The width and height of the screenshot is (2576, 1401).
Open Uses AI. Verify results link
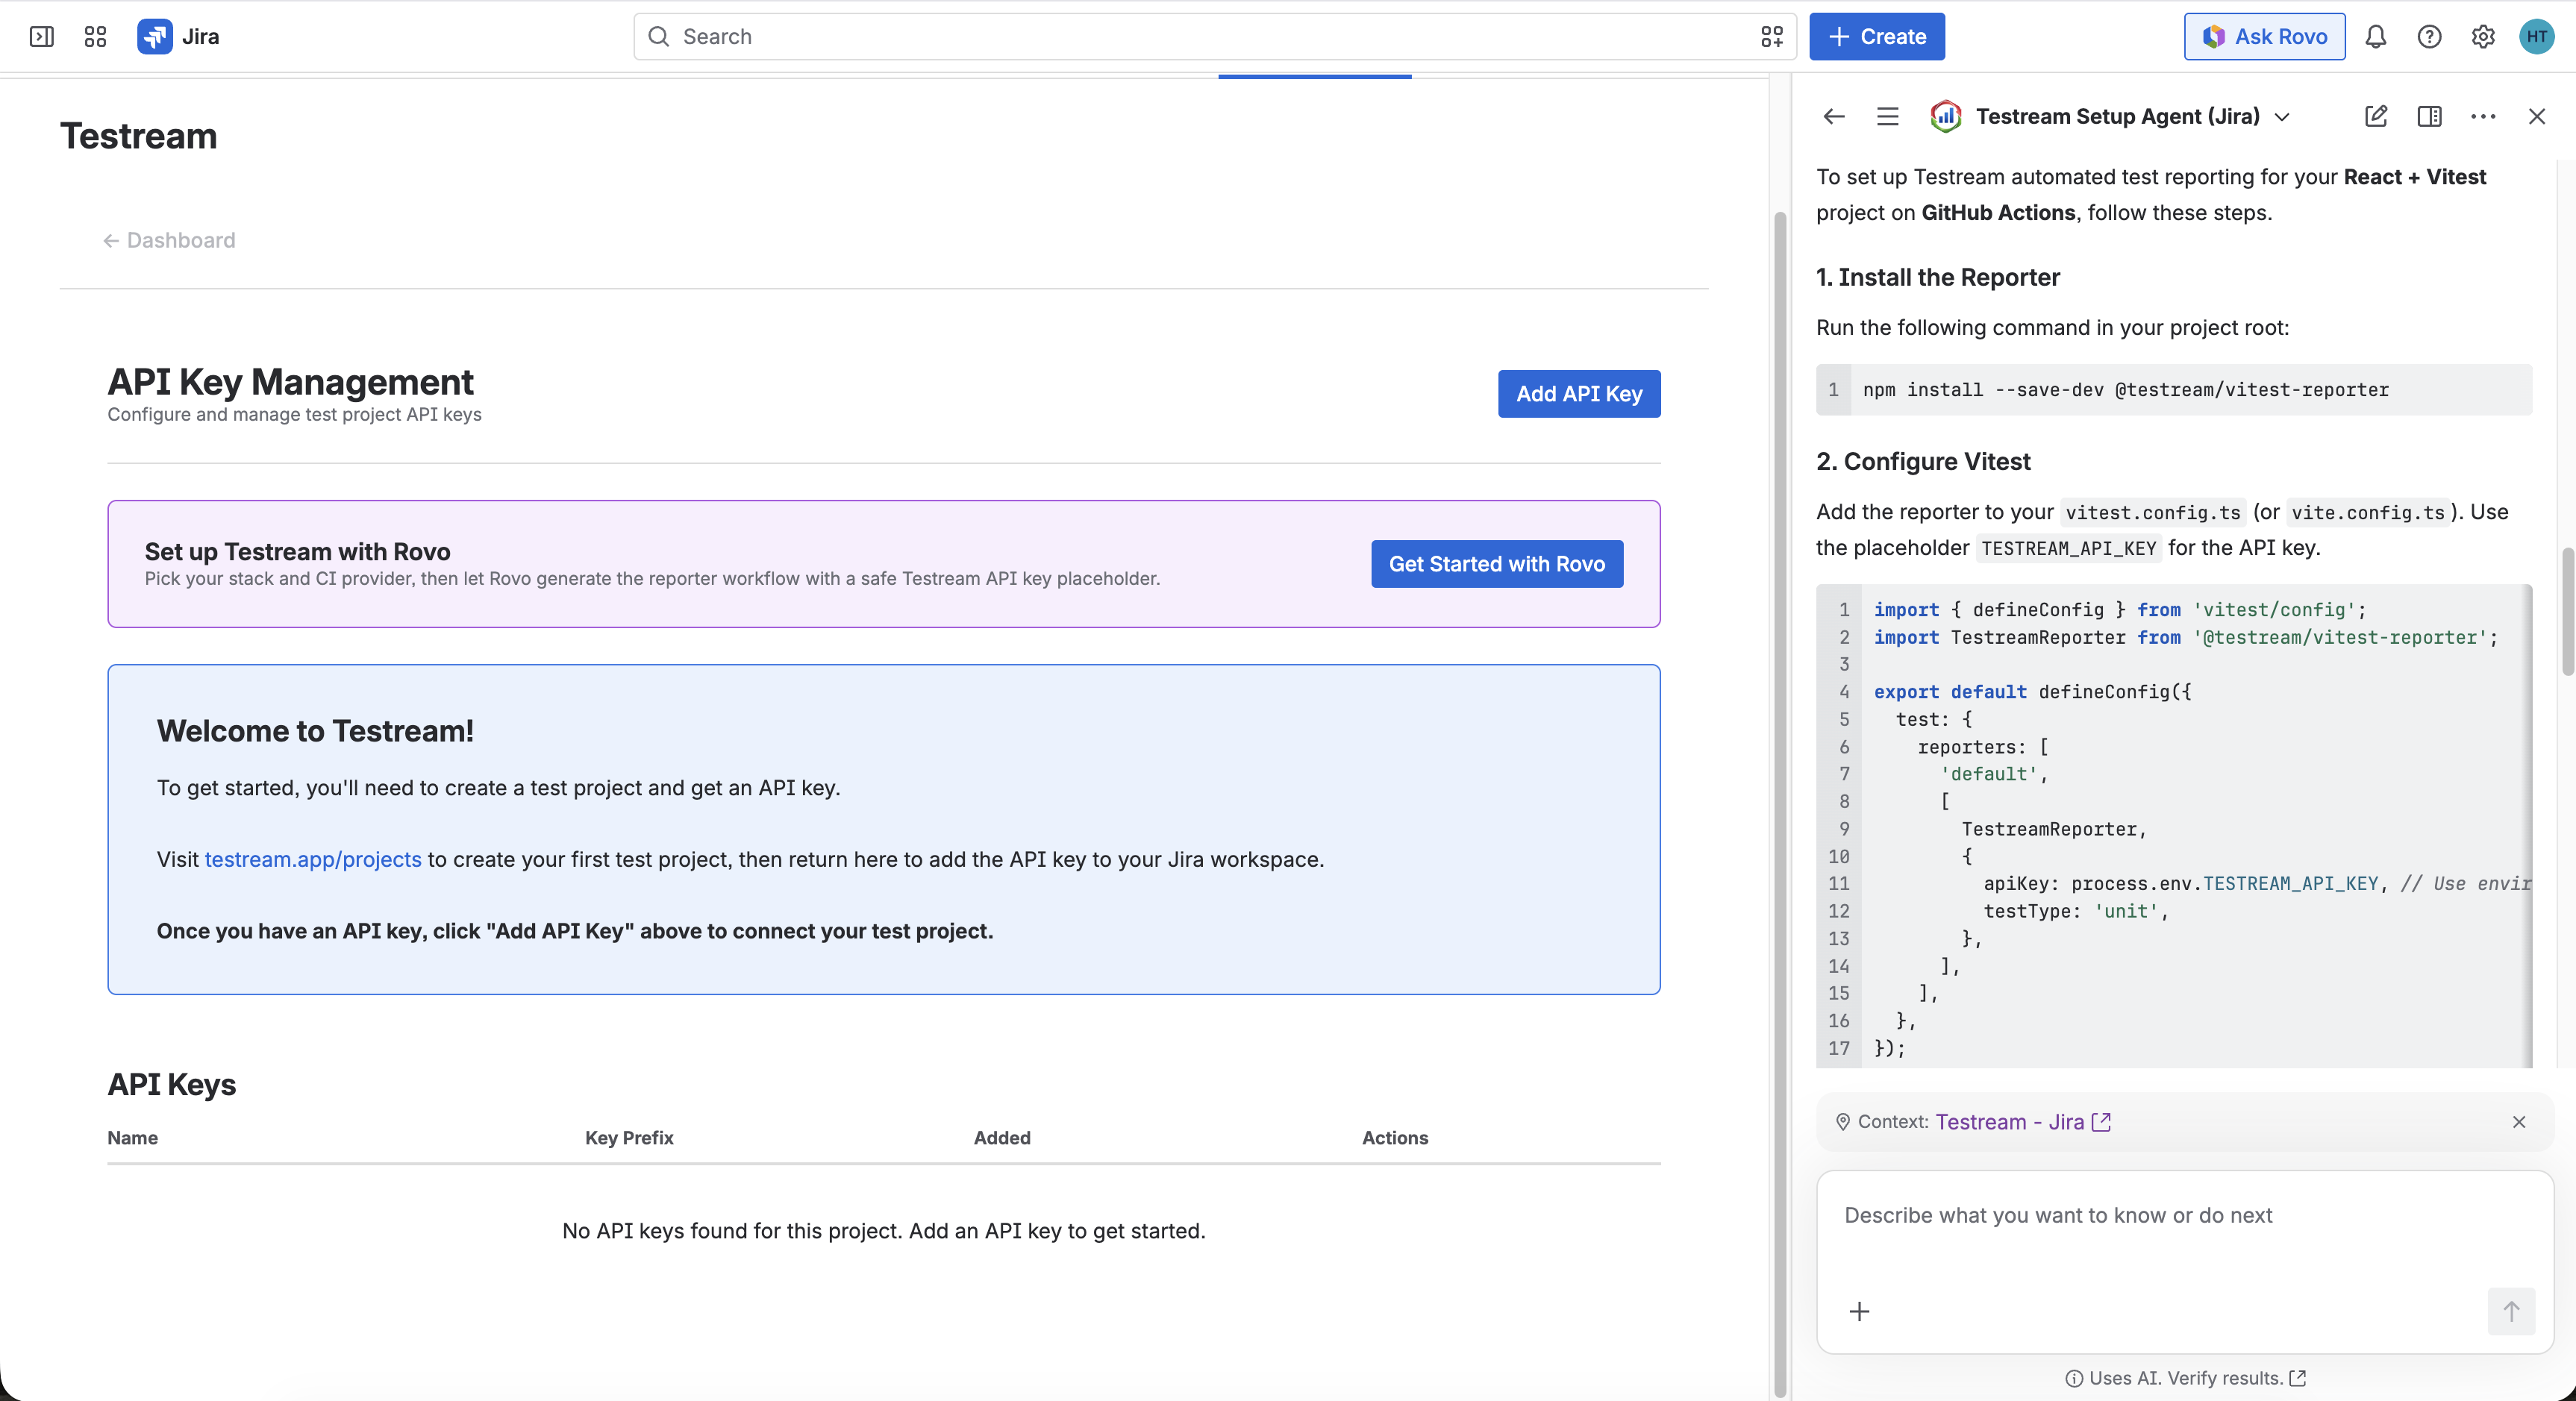pyautogui.click(x=2186, y=1378)
